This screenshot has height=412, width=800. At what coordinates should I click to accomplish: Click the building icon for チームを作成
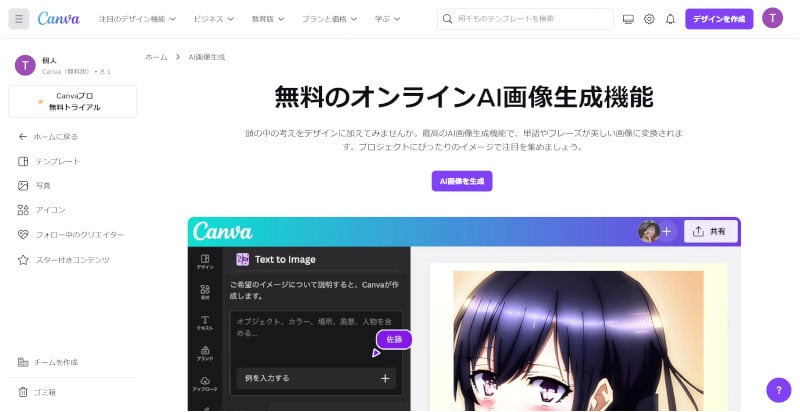(x=23, y=362)
